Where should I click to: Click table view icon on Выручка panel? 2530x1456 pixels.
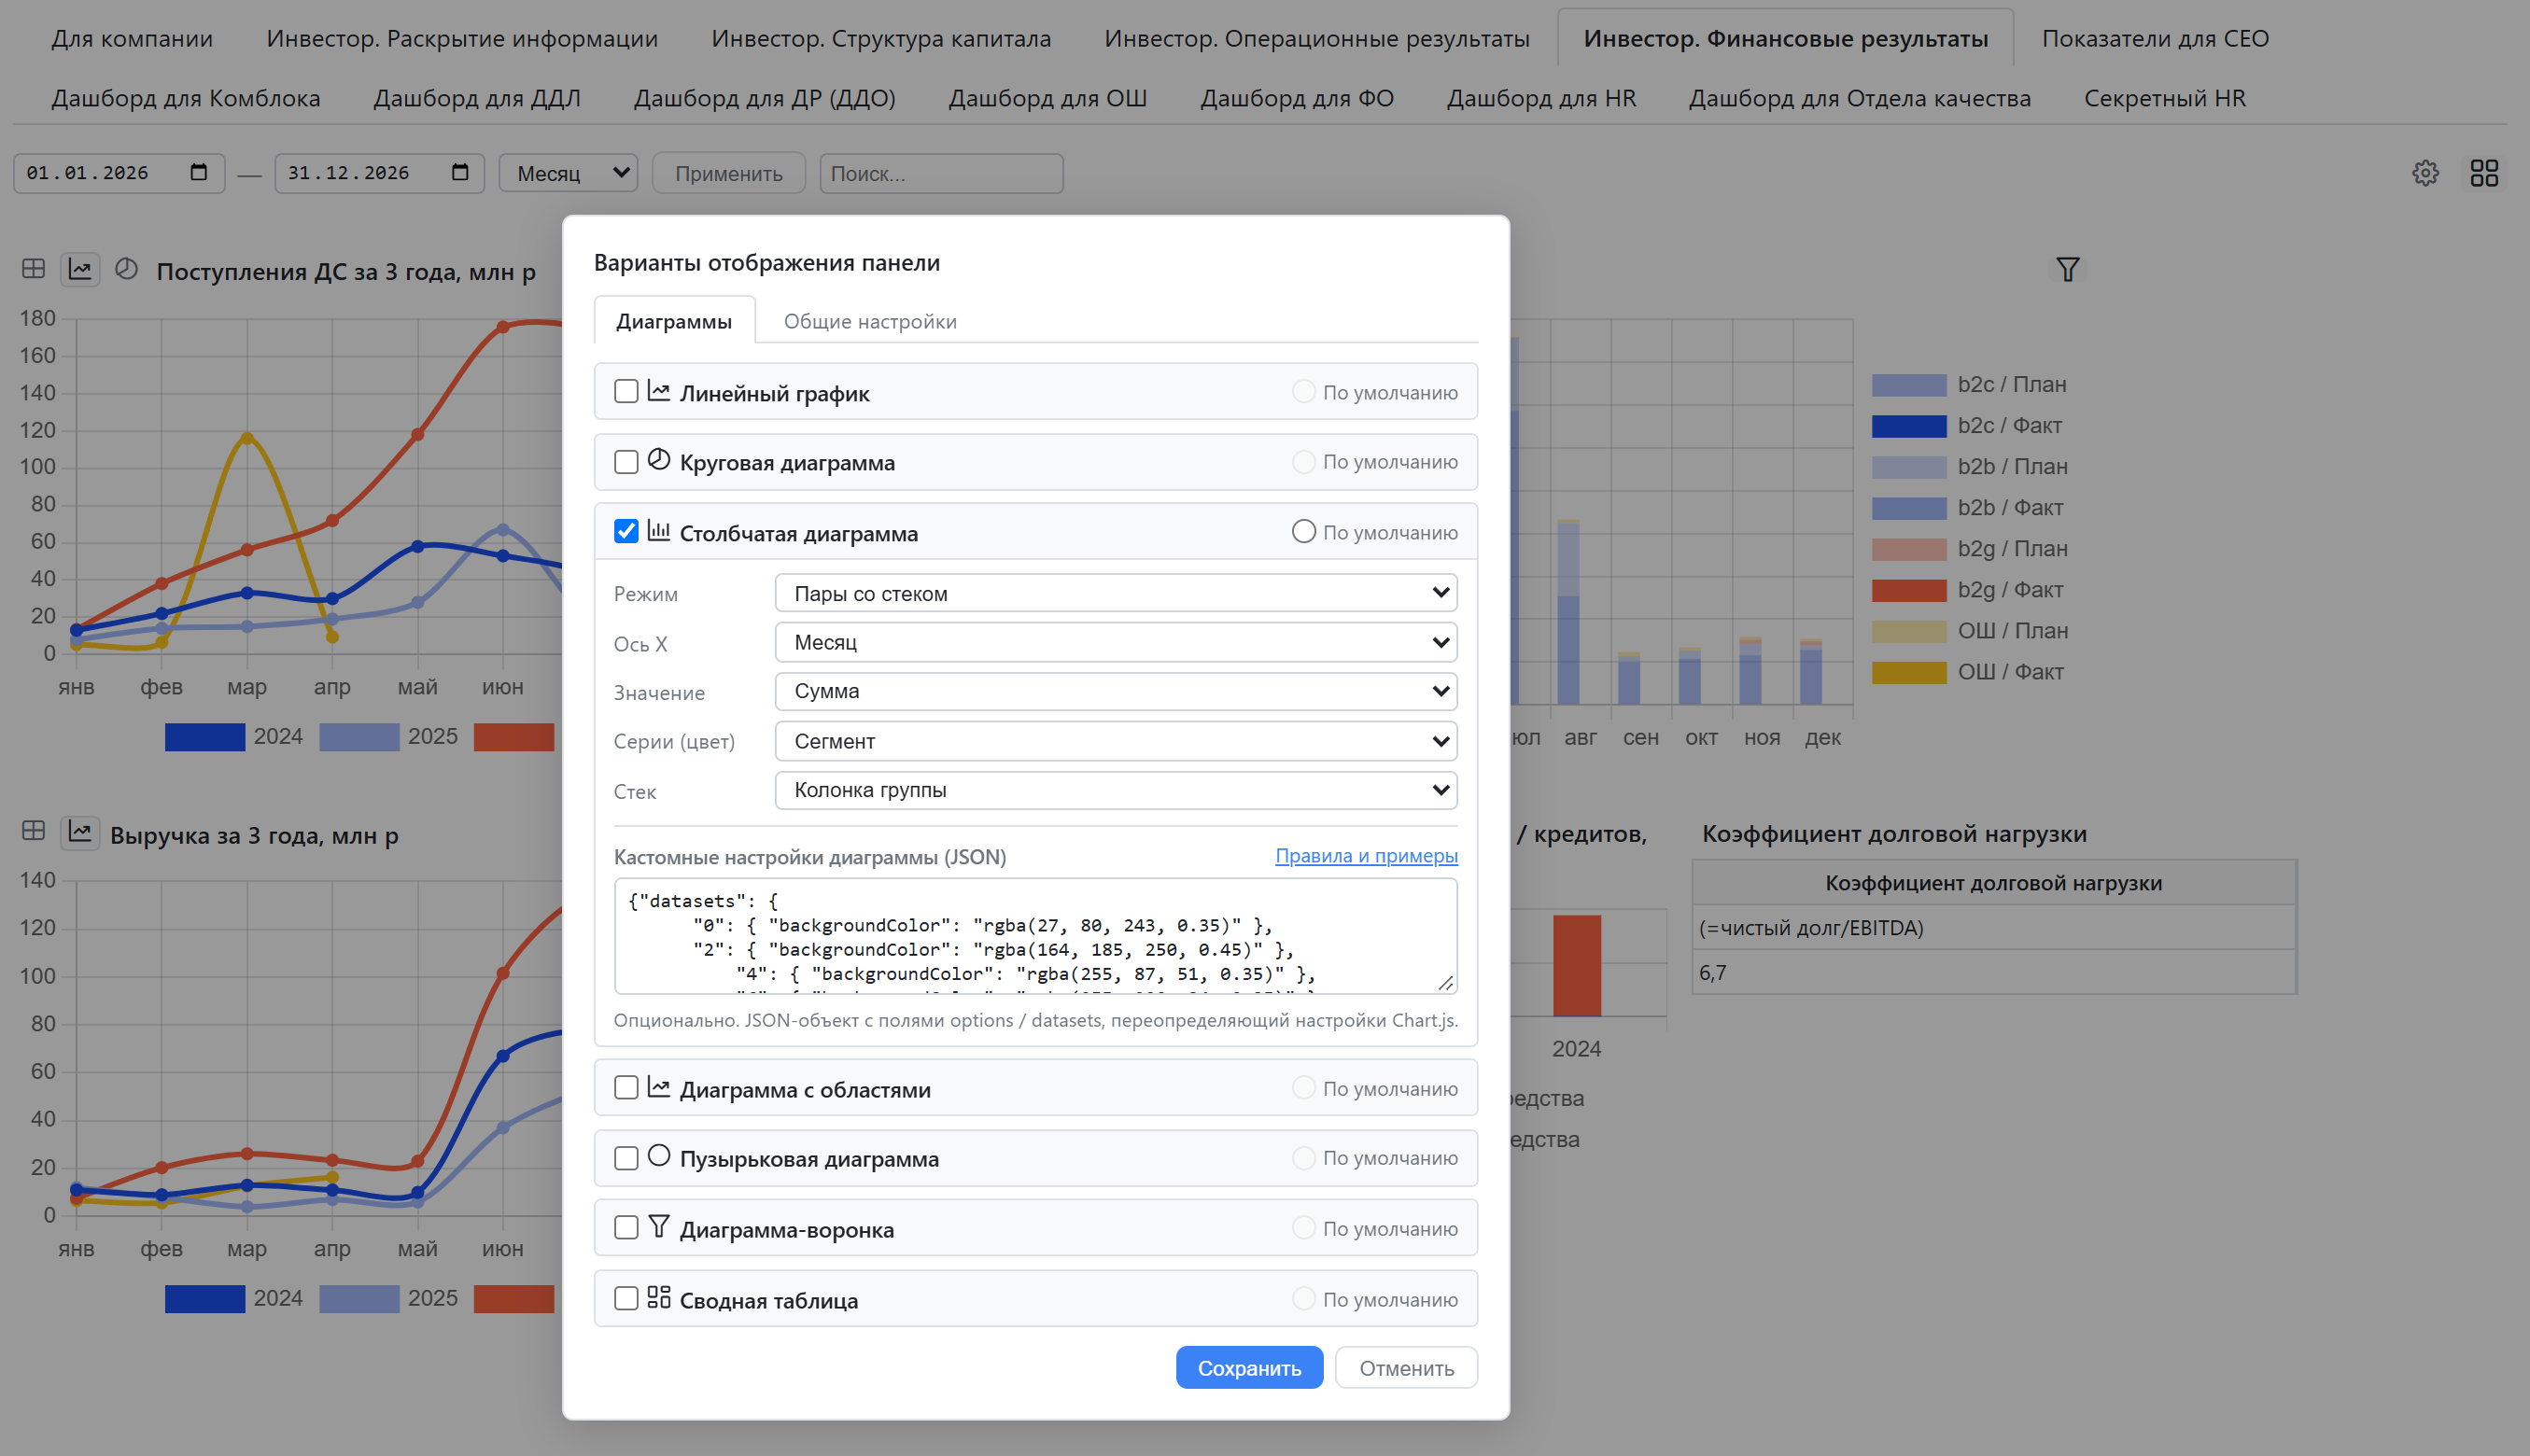[x=33, y=831]
